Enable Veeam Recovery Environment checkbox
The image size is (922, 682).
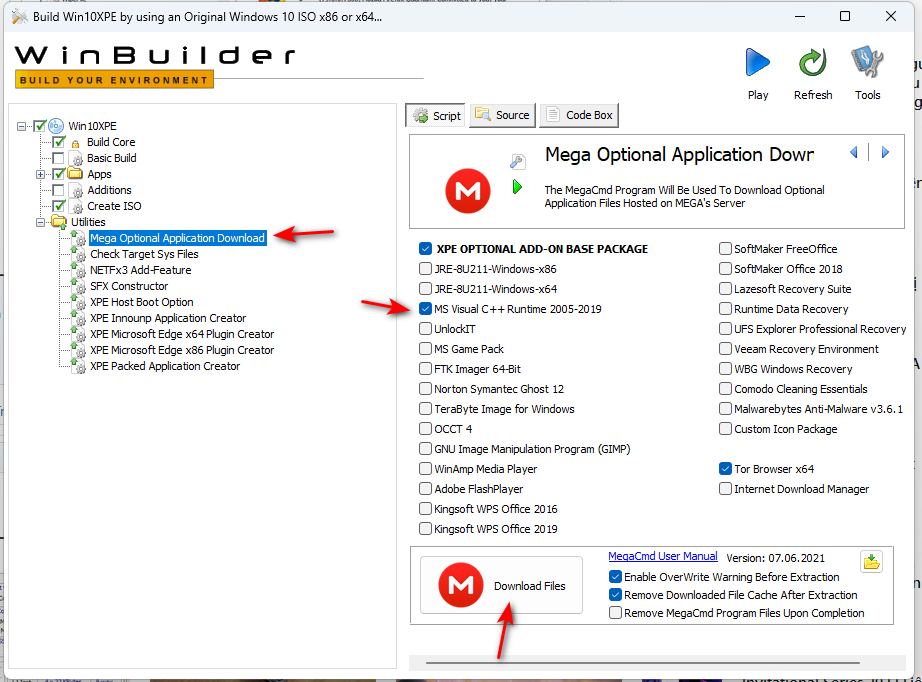(x=725, y=349)
